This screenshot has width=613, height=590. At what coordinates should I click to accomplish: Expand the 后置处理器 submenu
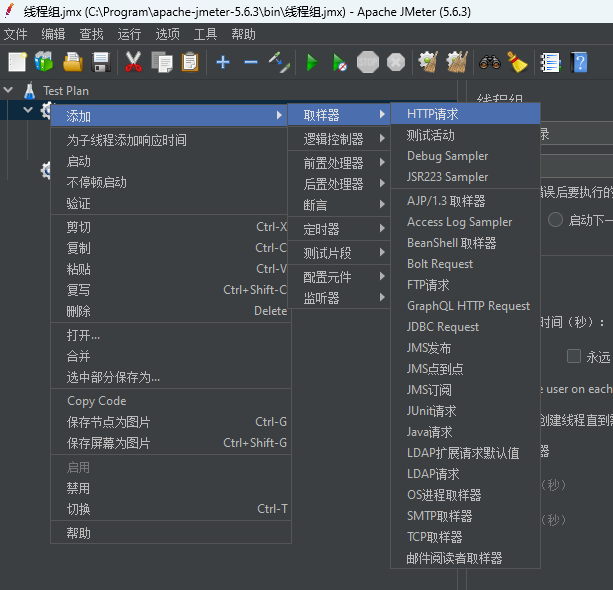pyautogui.click(x=339, y=184)
